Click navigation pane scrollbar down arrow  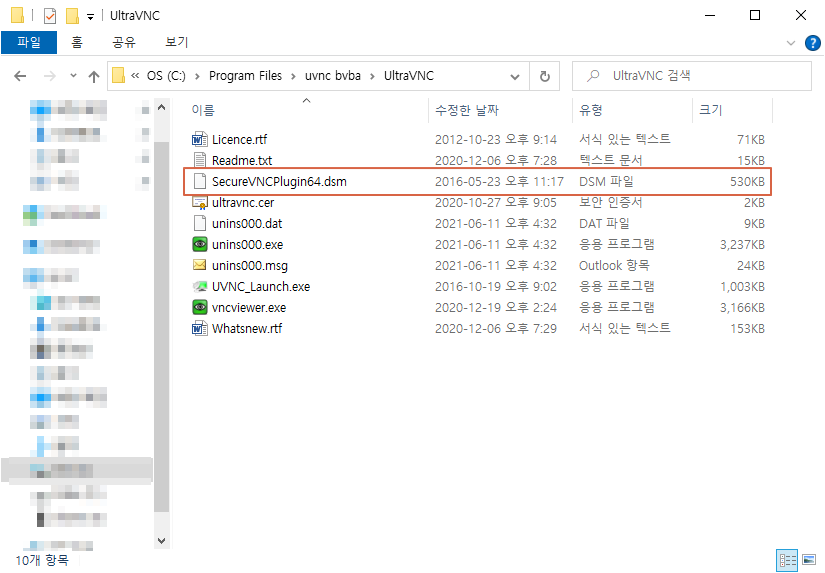(162, 540)
